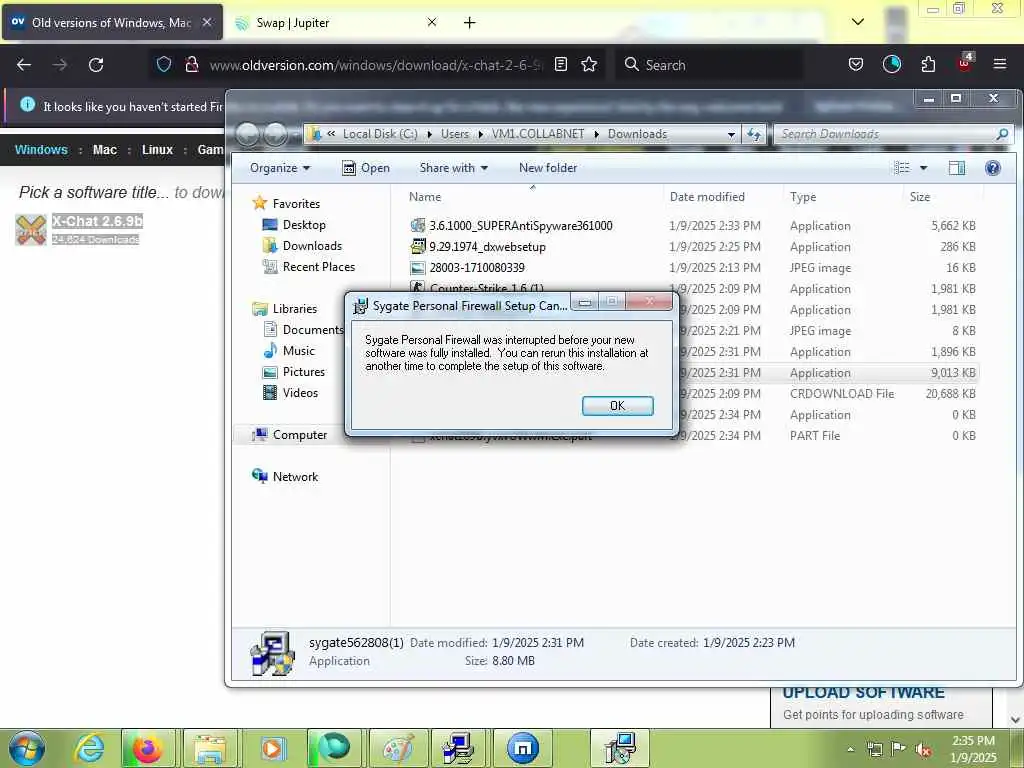This screenshot has width=1024, height=768.
Task: Change view with the Explorer views icon
Action: coord(902,168)
